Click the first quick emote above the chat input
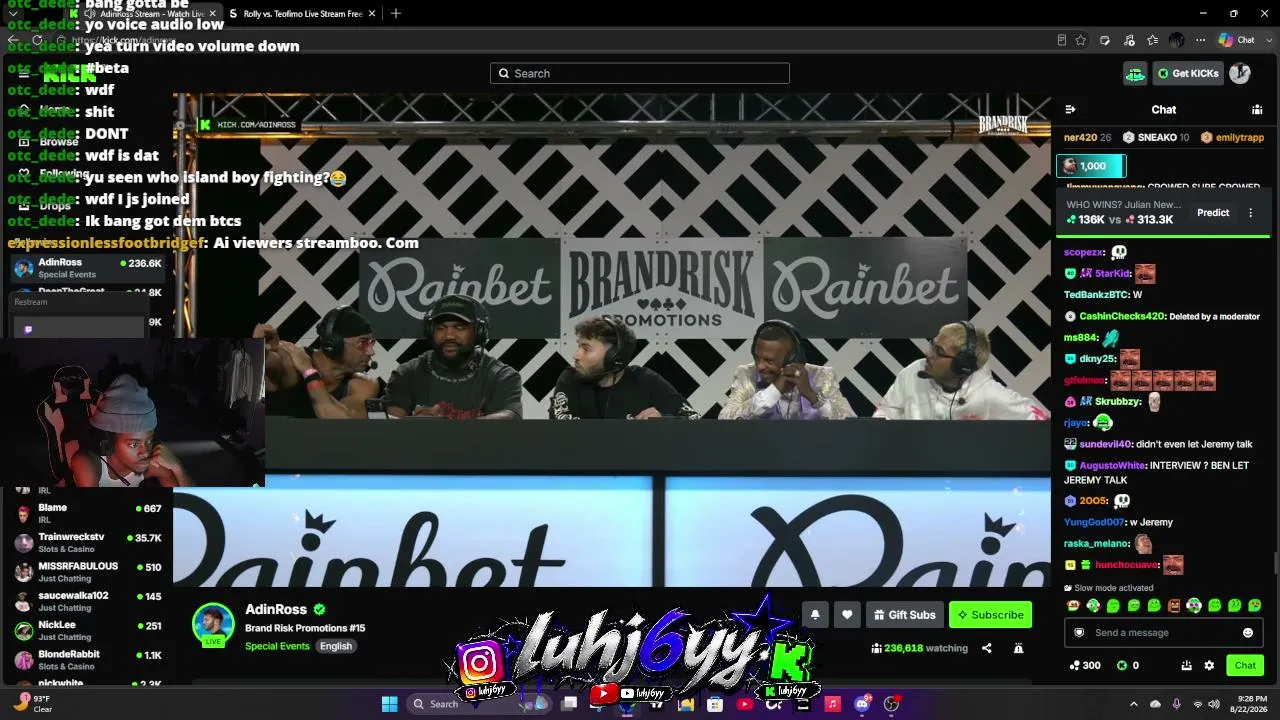Screen dimensions: 1280x720 pos(1073,606)
